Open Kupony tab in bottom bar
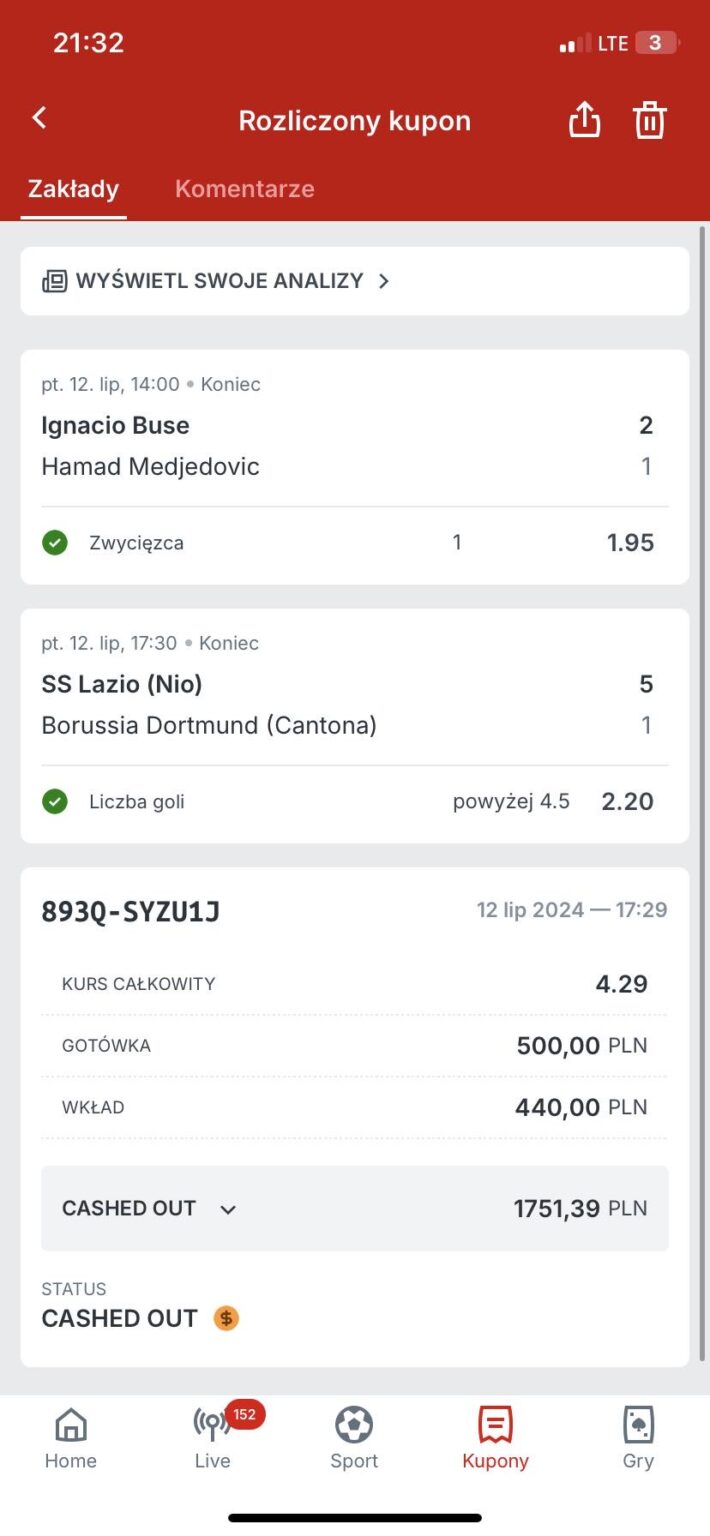Viewport: 710px width, 1536px height. point(495,1438)
